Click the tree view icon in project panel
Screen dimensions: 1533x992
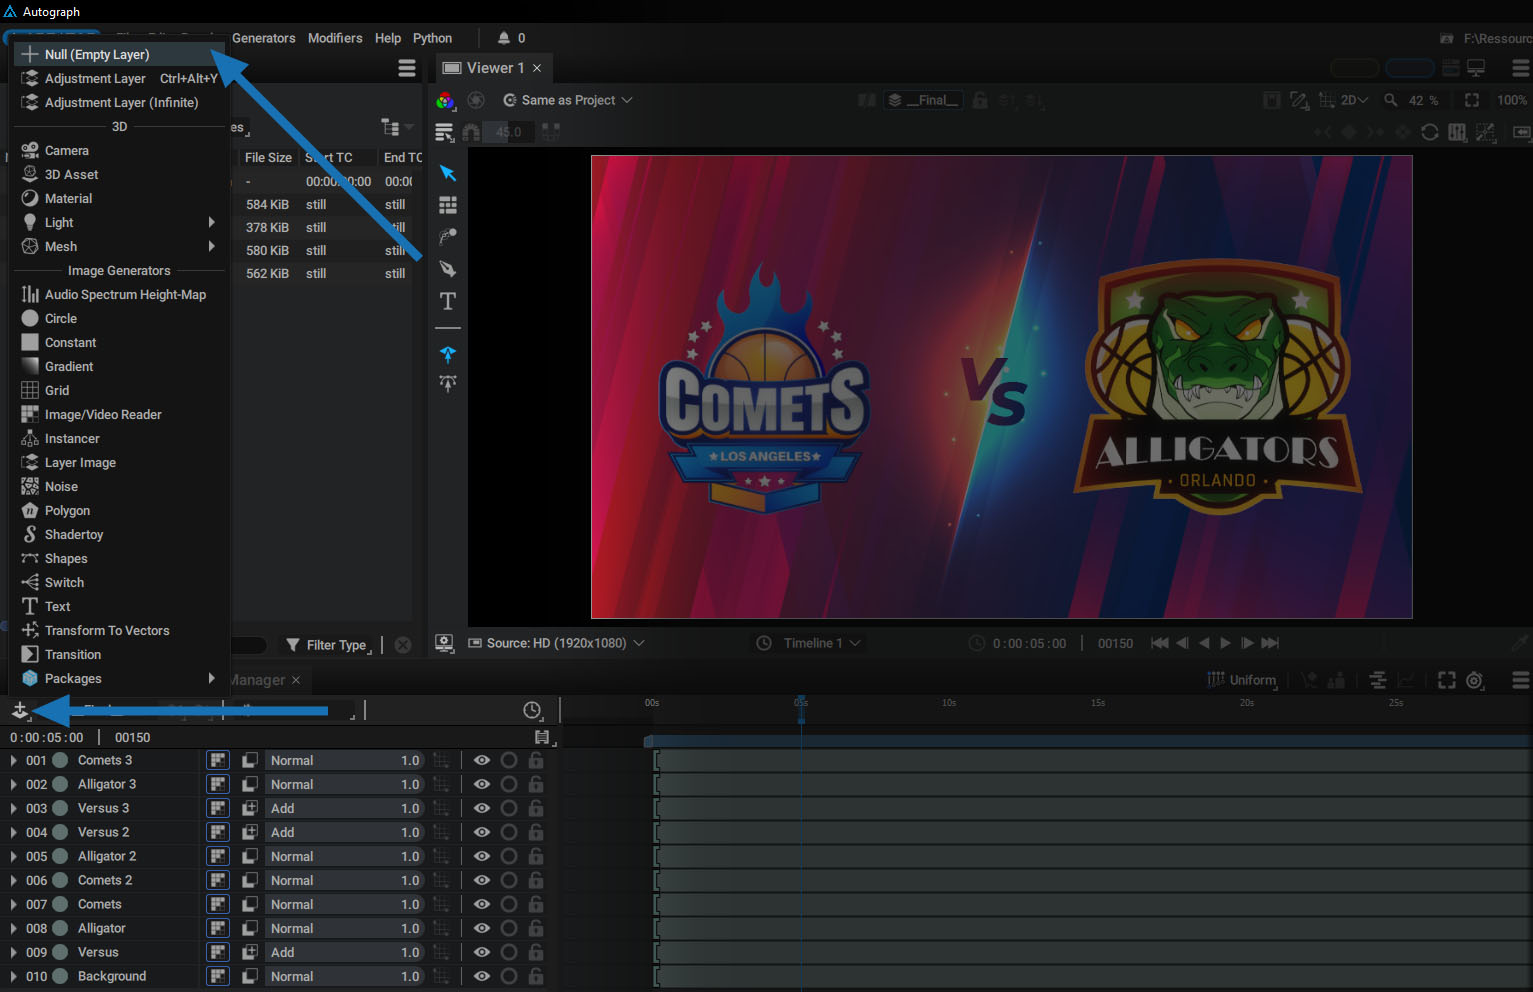point(391,127)
